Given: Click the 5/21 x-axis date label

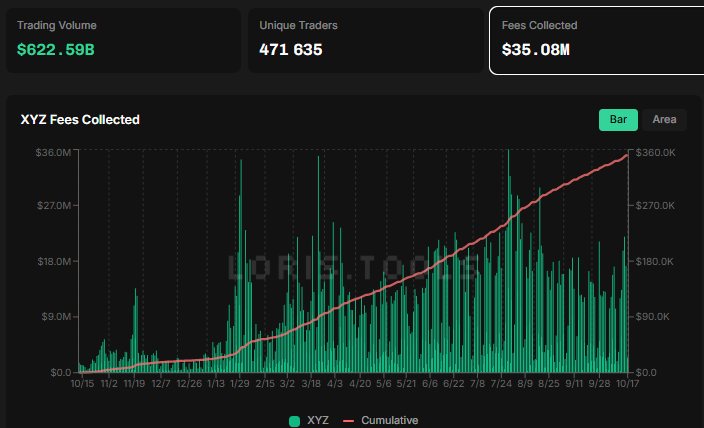Looking at the screenshot, I should (x=406, y=384).
